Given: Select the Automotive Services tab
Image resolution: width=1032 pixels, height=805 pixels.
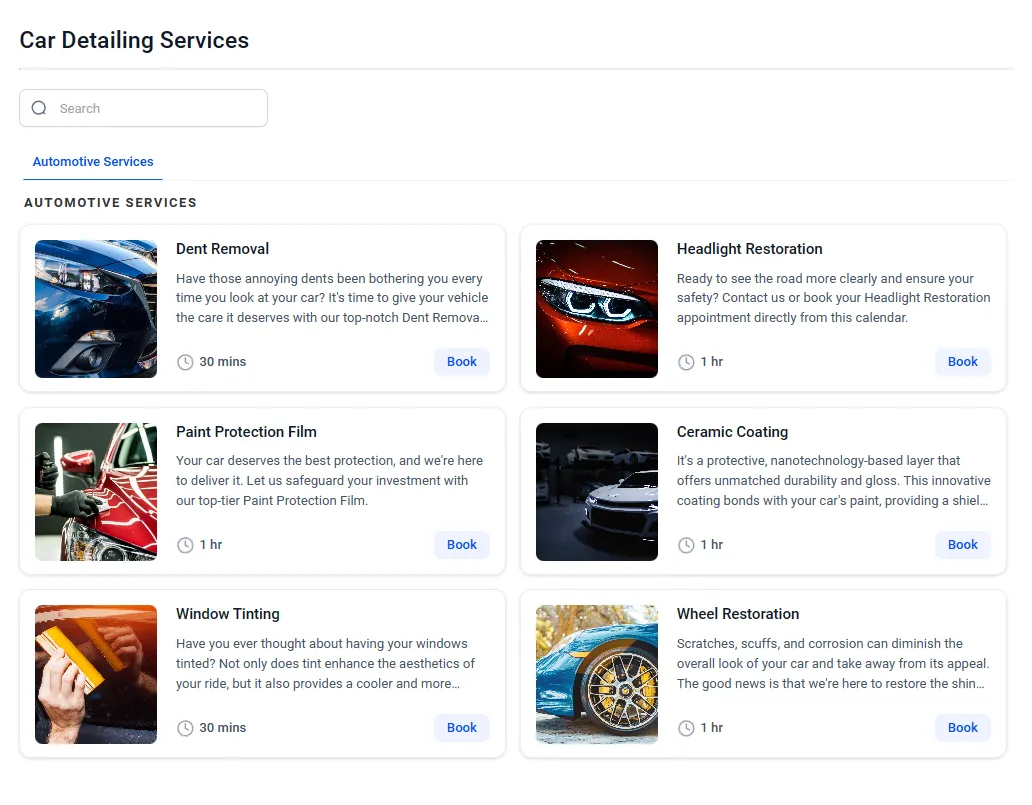Looking at the screenshot, I should [93, 162].
